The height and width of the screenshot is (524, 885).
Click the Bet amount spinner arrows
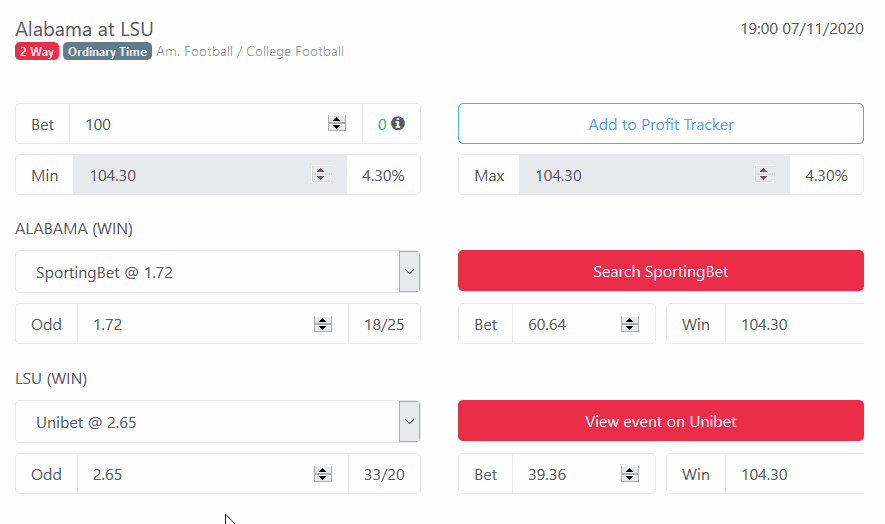(x=337, y=124)
